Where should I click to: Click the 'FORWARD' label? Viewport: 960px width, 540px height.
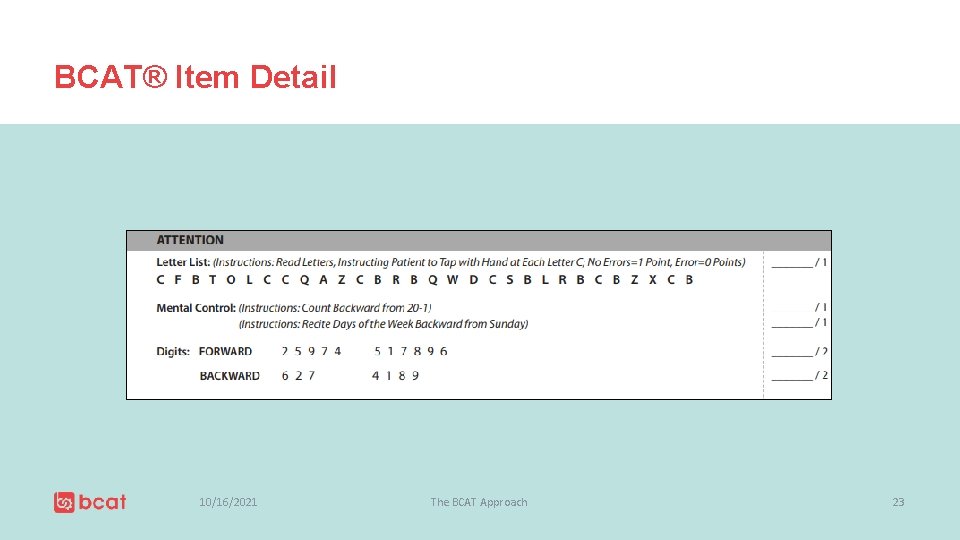coord(225,351)
